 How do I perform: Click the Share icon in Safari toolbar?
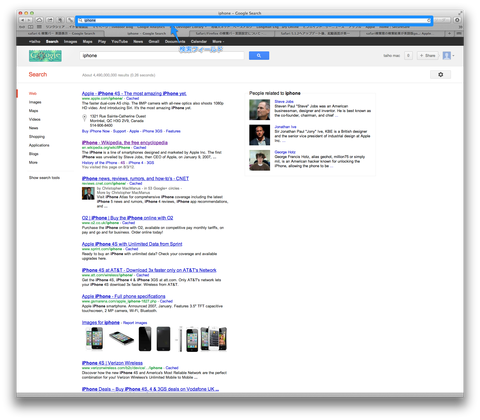50,20
